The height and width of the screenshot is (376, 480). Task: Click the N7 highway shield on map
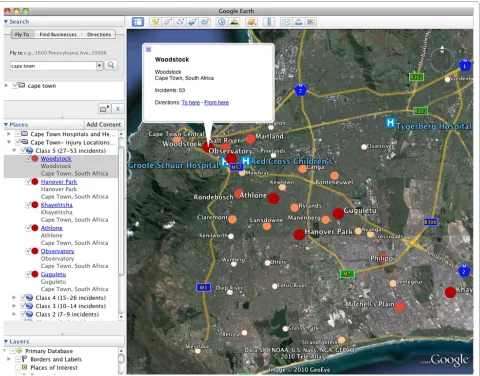tap(301, 90)
